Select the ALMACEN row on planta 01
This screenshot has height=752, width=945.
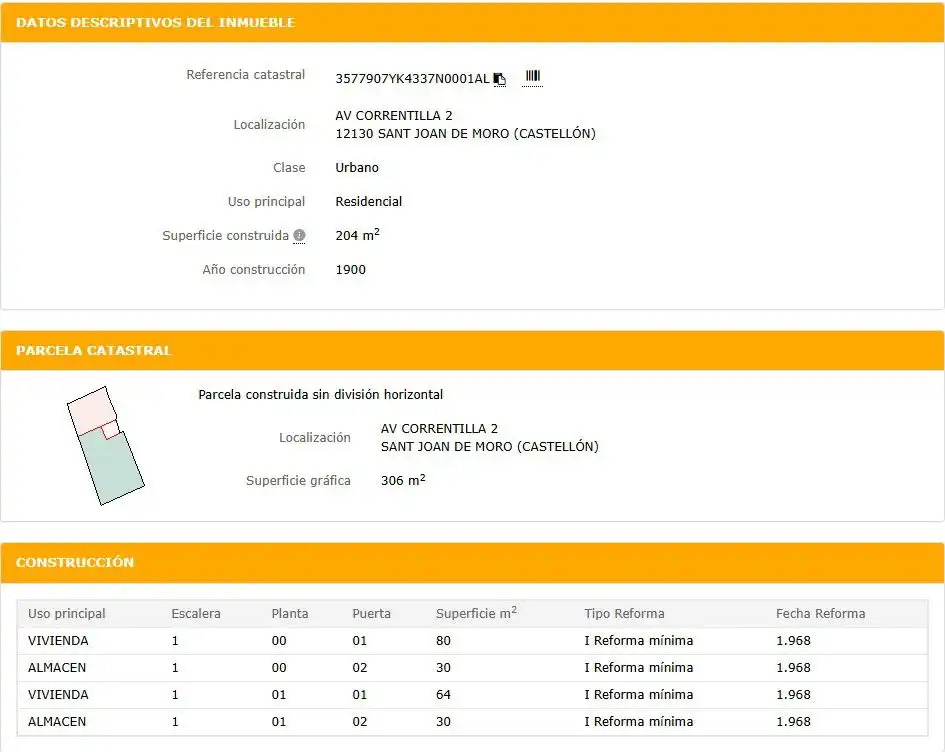coord(472,722)
